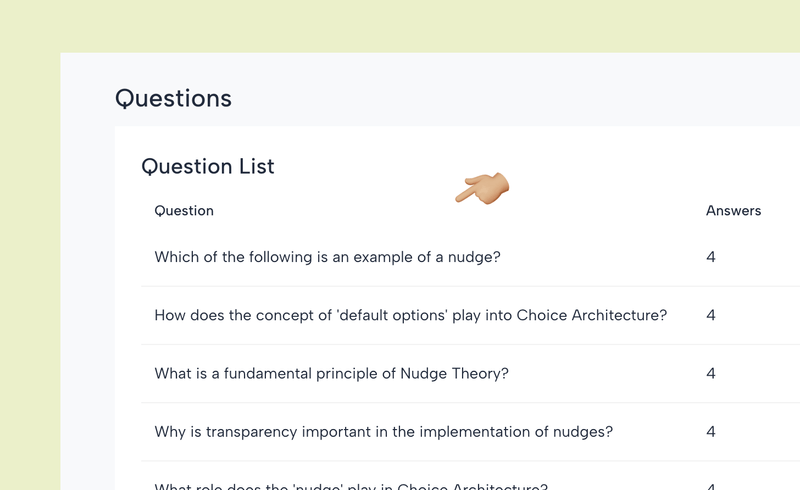
Task: Click the 'Questions' page heading
Action: (173, 98)
